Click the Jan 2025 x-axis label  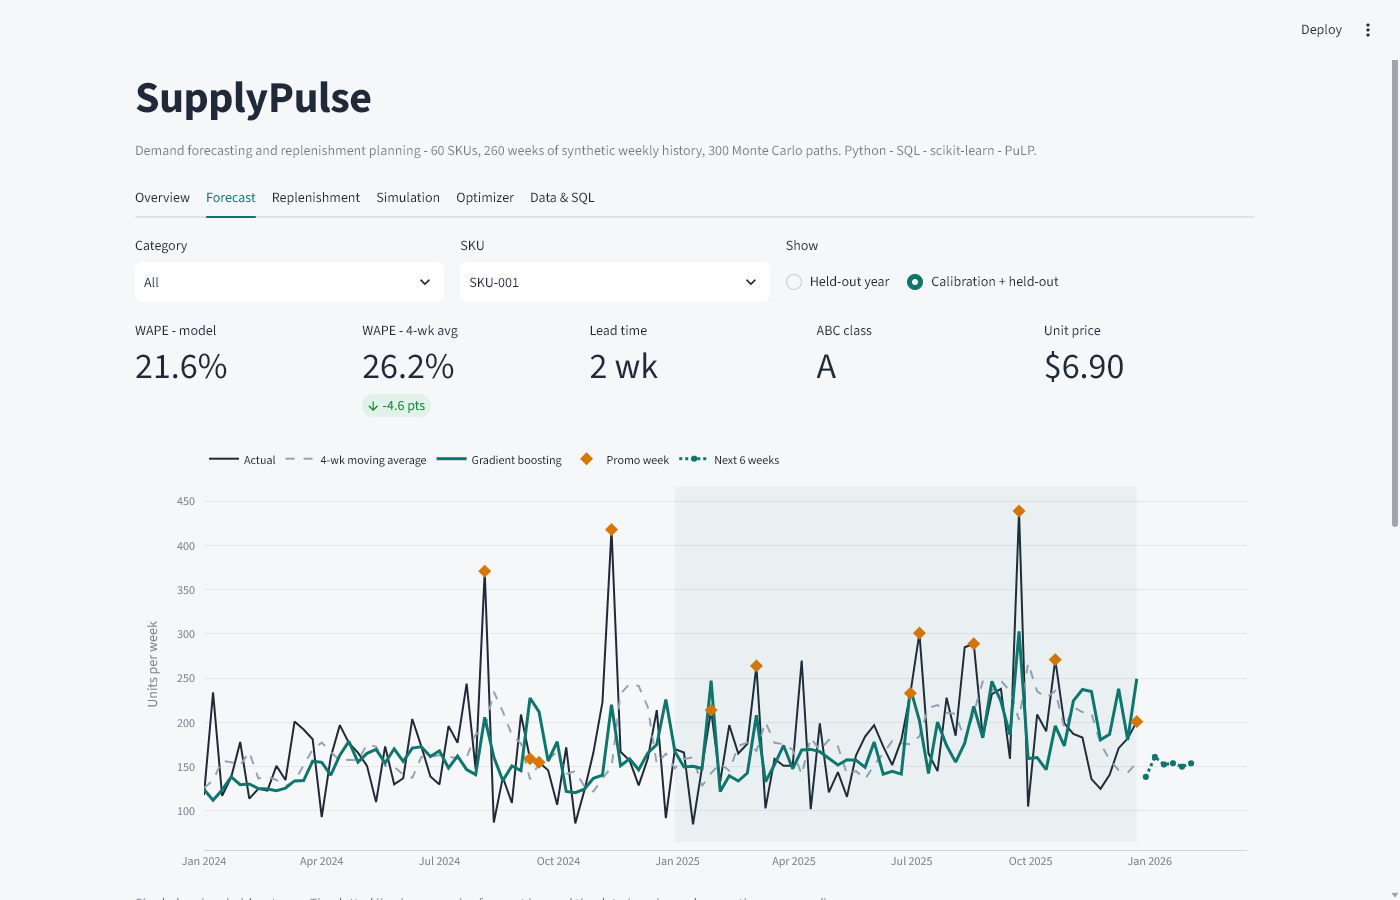[x=678, y=861]
